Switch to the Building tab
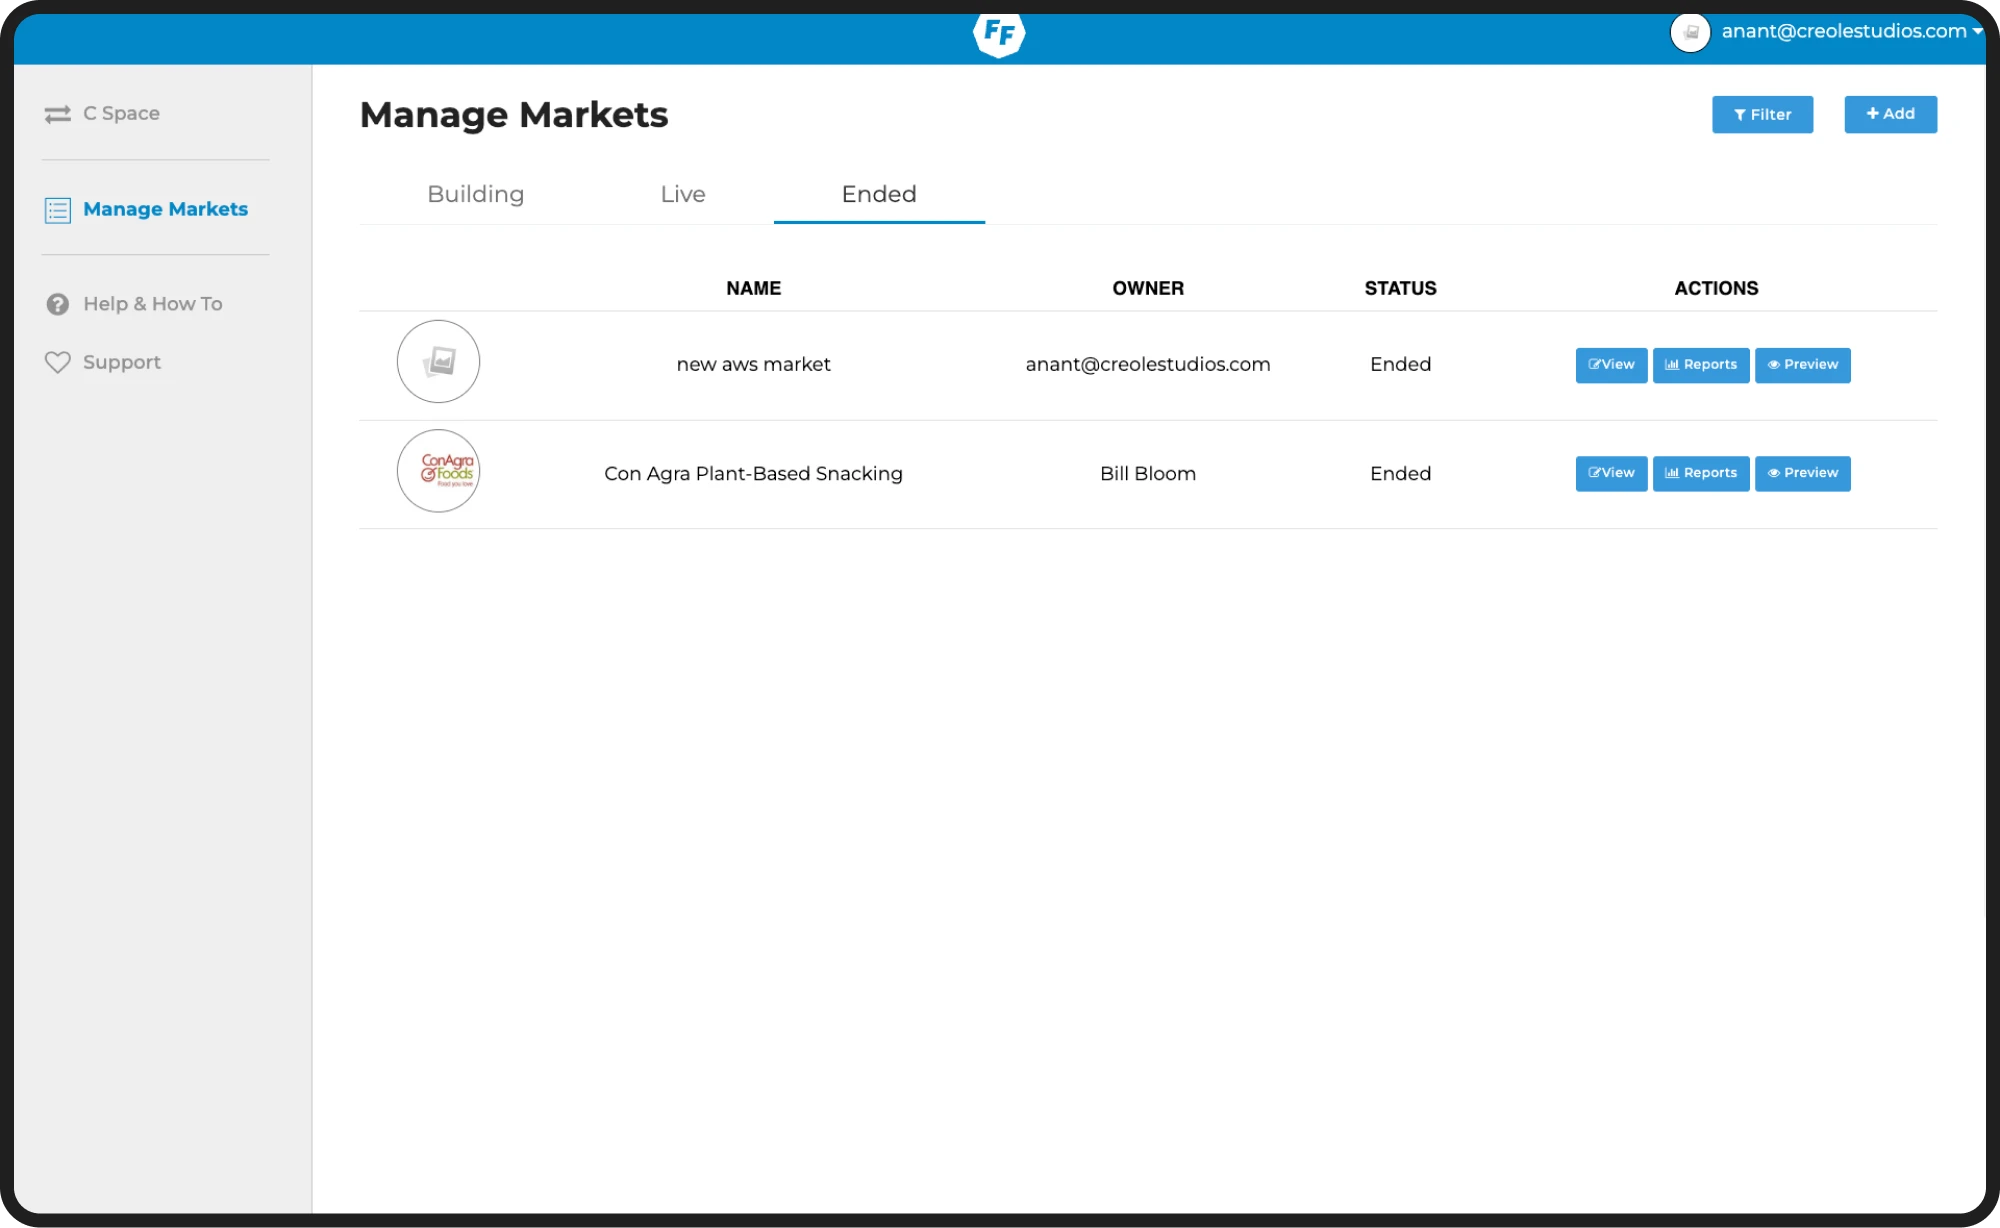Screen dimensions: 2000x1228 [475, 194]
